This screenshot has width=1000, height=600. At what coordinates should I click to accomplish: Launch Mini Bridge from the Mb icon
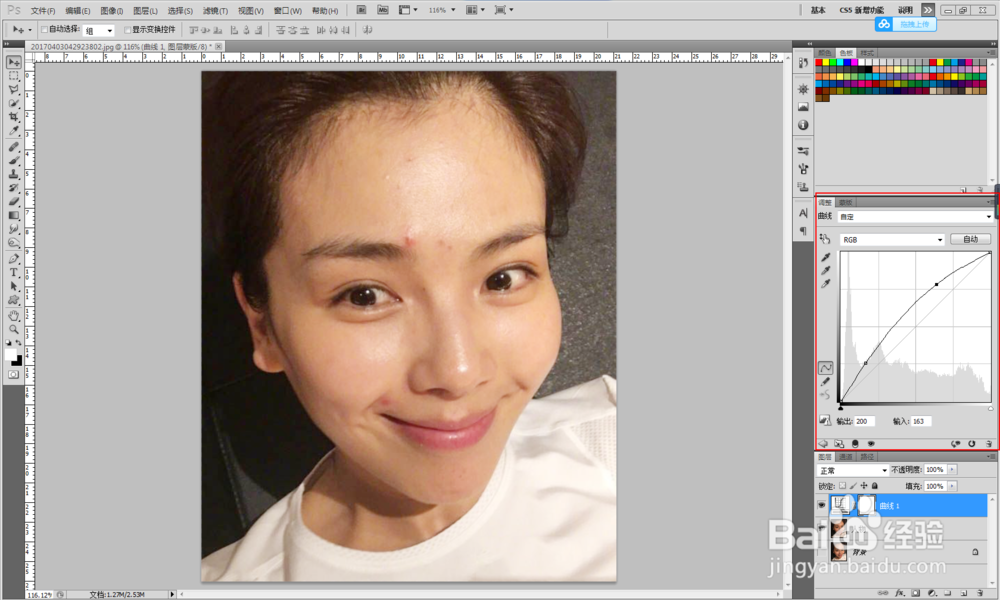(383, 10)
